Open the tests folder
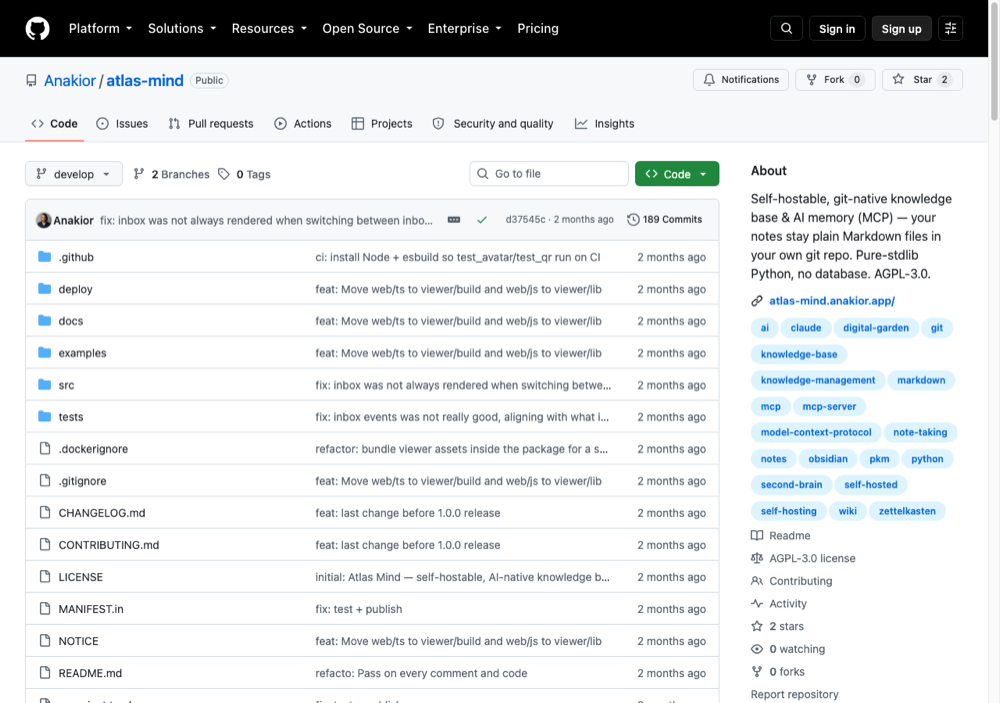Screen dimensions: 1000x703 (x=71, y=417)
